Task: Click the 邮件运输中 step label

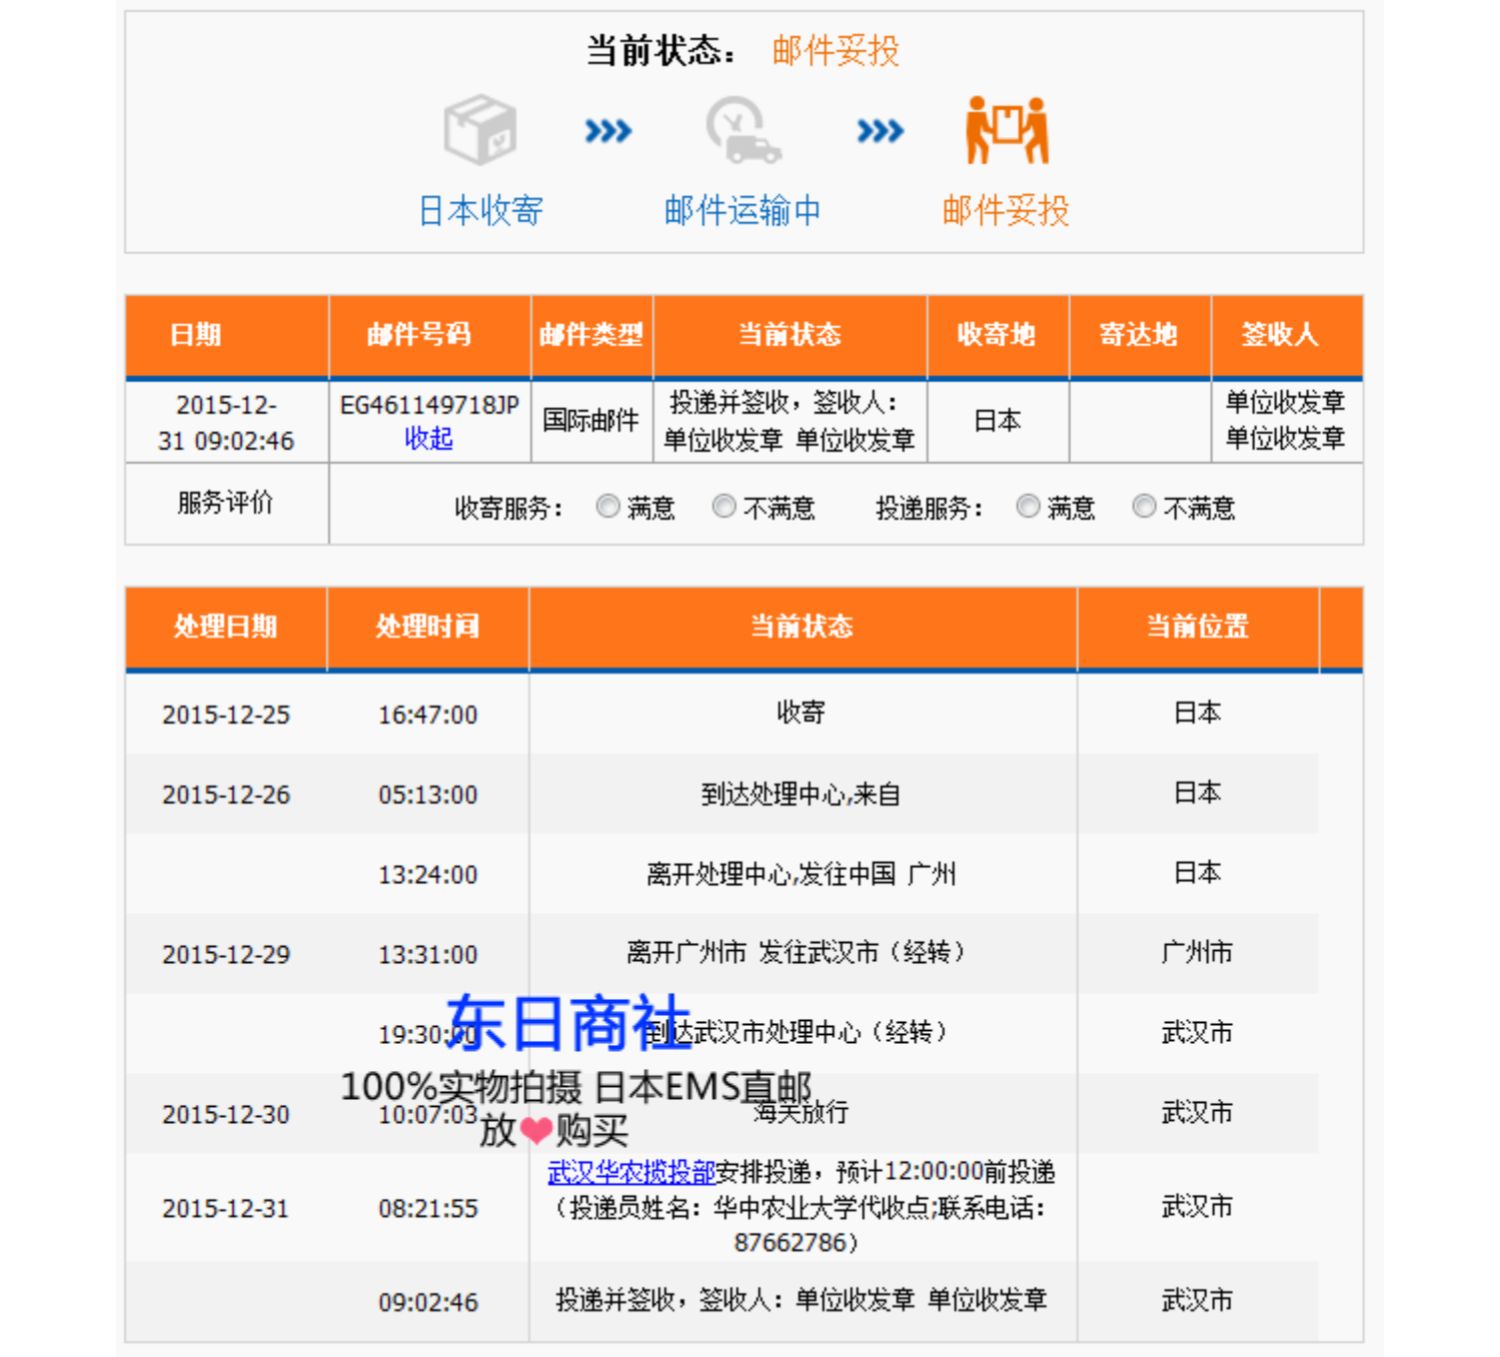Action: [x=742, y=211]
